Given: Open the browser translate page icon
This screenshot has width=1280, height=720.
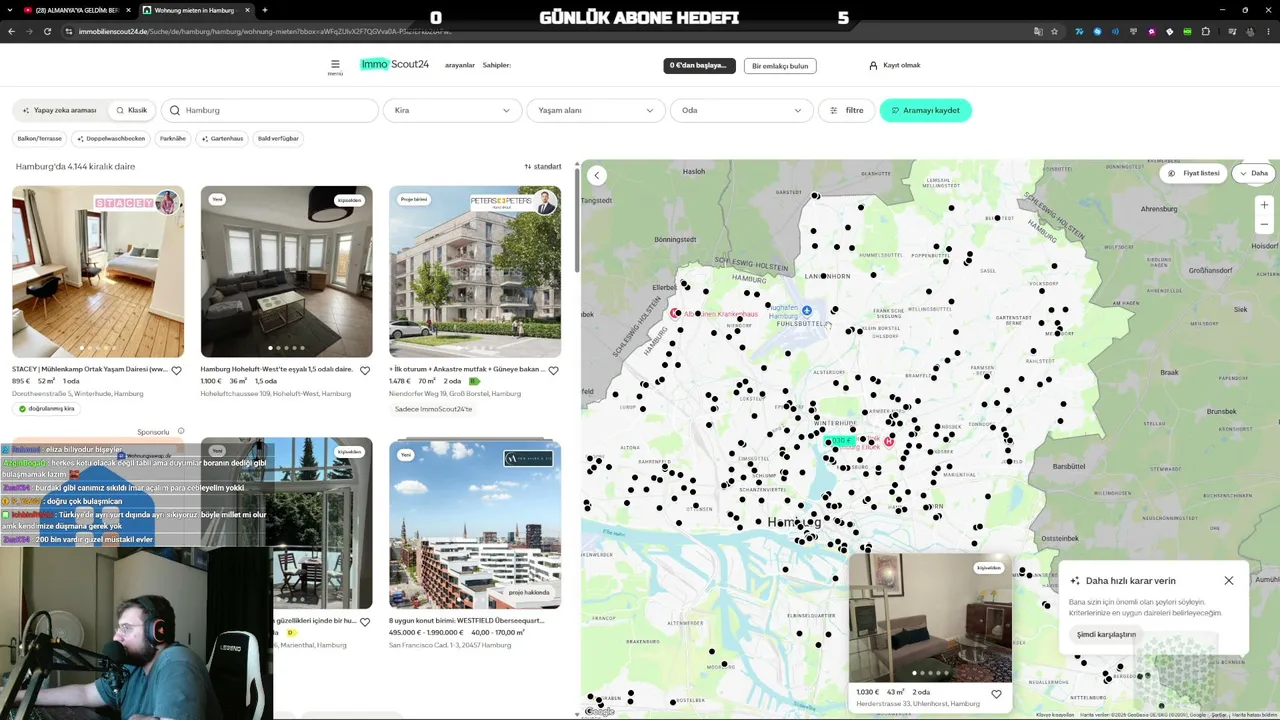Looking at the screenshot, I should [1038, 31].
